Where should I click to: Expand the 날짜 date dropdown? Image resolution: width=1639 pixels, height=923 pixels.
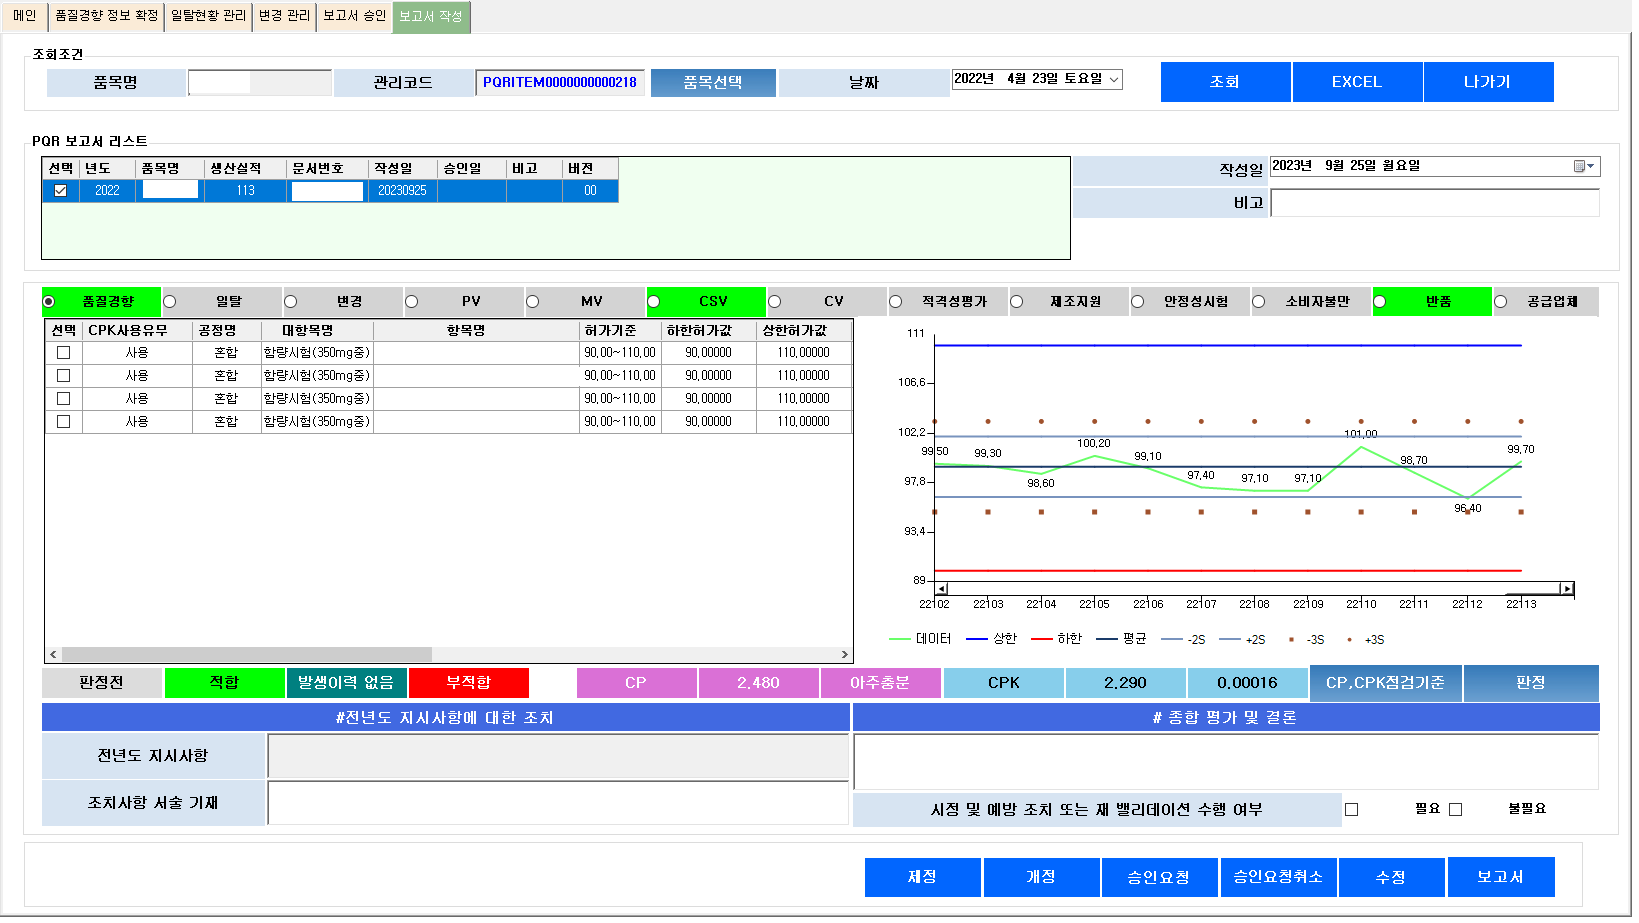click(x=1114, y=79)
